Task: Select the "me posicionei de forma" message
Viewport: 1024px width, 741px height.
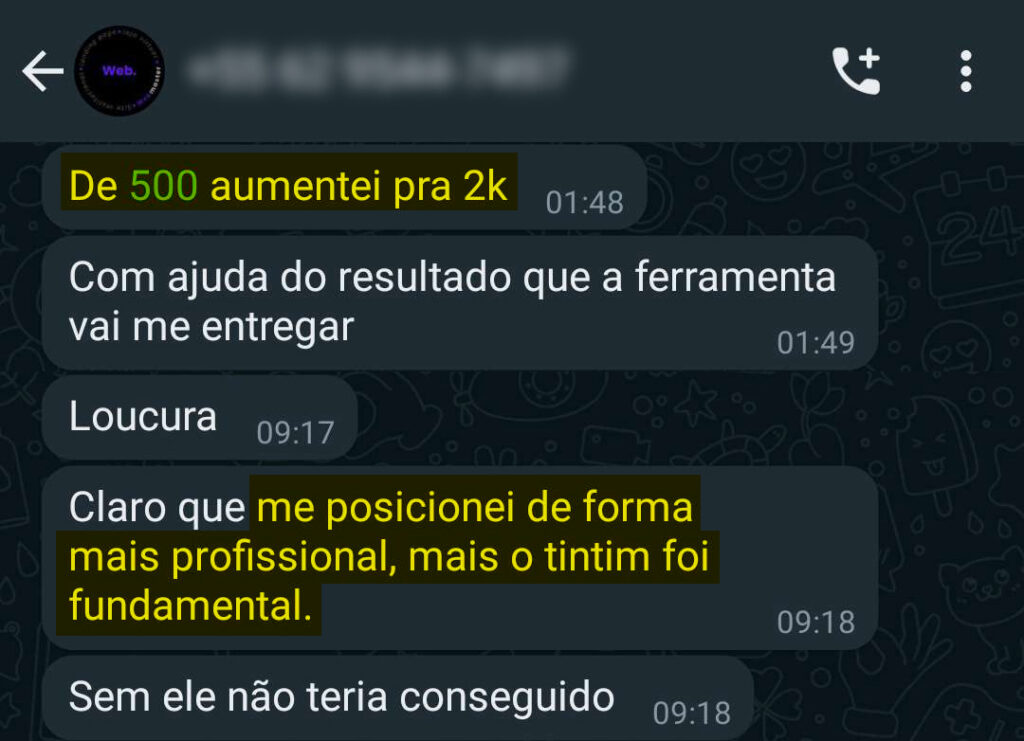Action: pos(460,557)
